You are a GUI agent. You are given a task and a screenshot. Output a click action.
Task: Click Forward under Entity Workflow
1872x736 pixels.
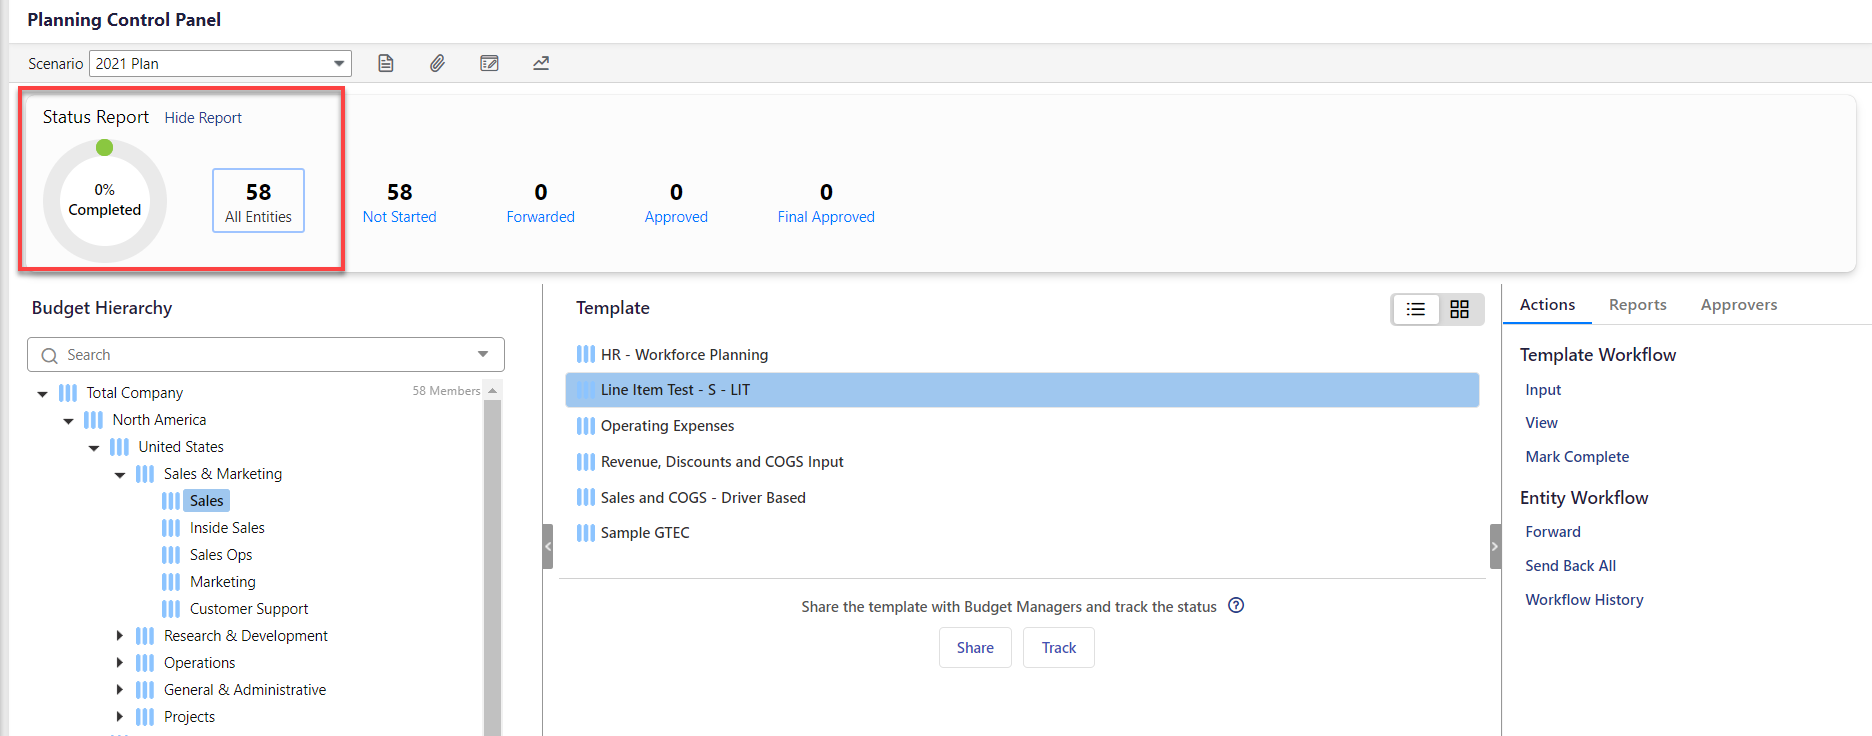[x=1553, y=532]
